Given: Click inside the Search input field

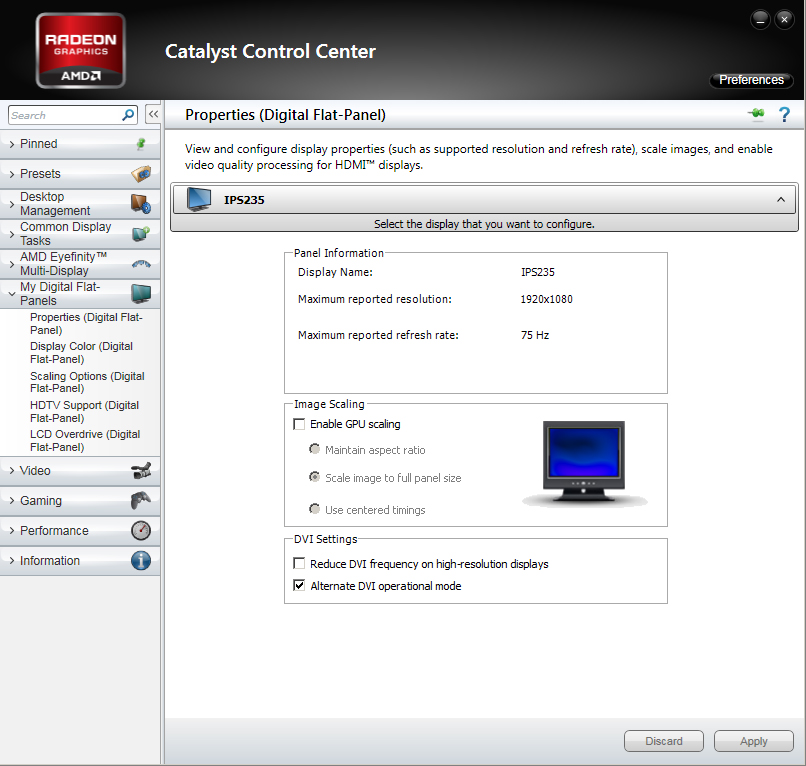Looking at the screenshot, I should click(x=62, y=115).
